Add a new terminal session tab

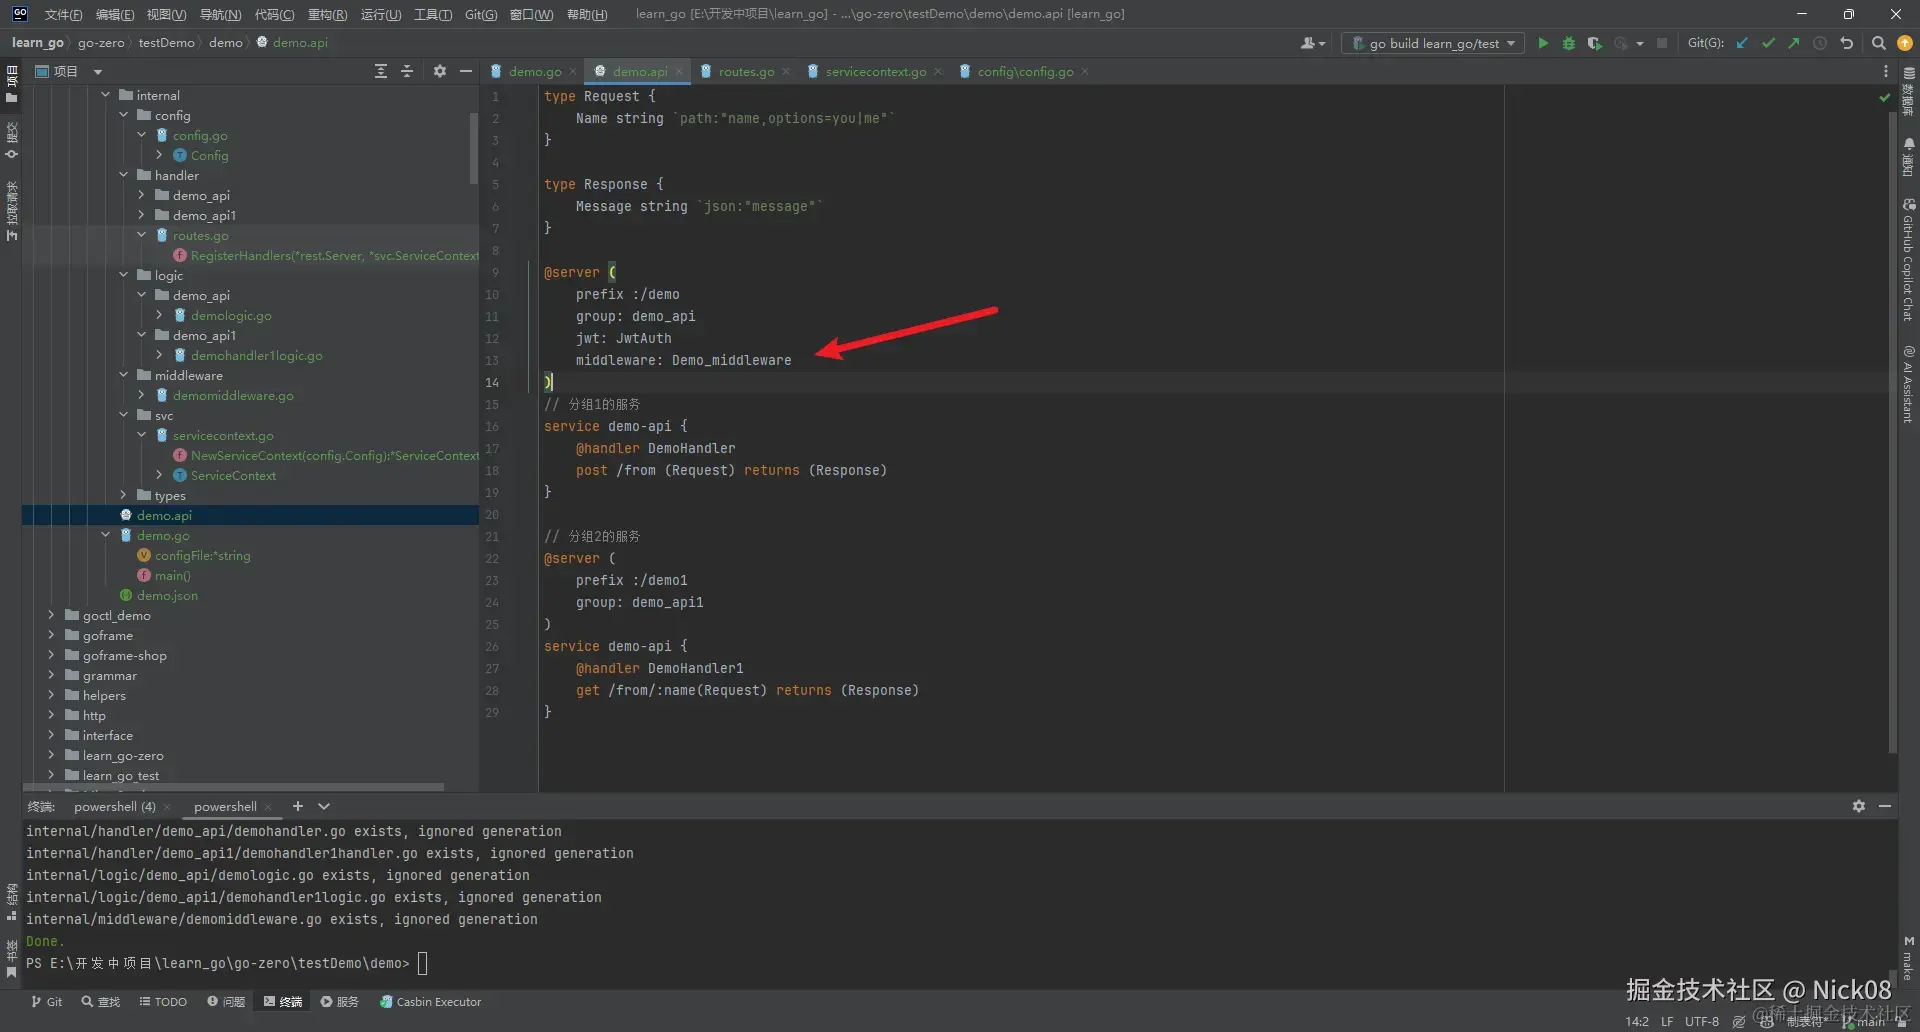(x=297, y=806)
